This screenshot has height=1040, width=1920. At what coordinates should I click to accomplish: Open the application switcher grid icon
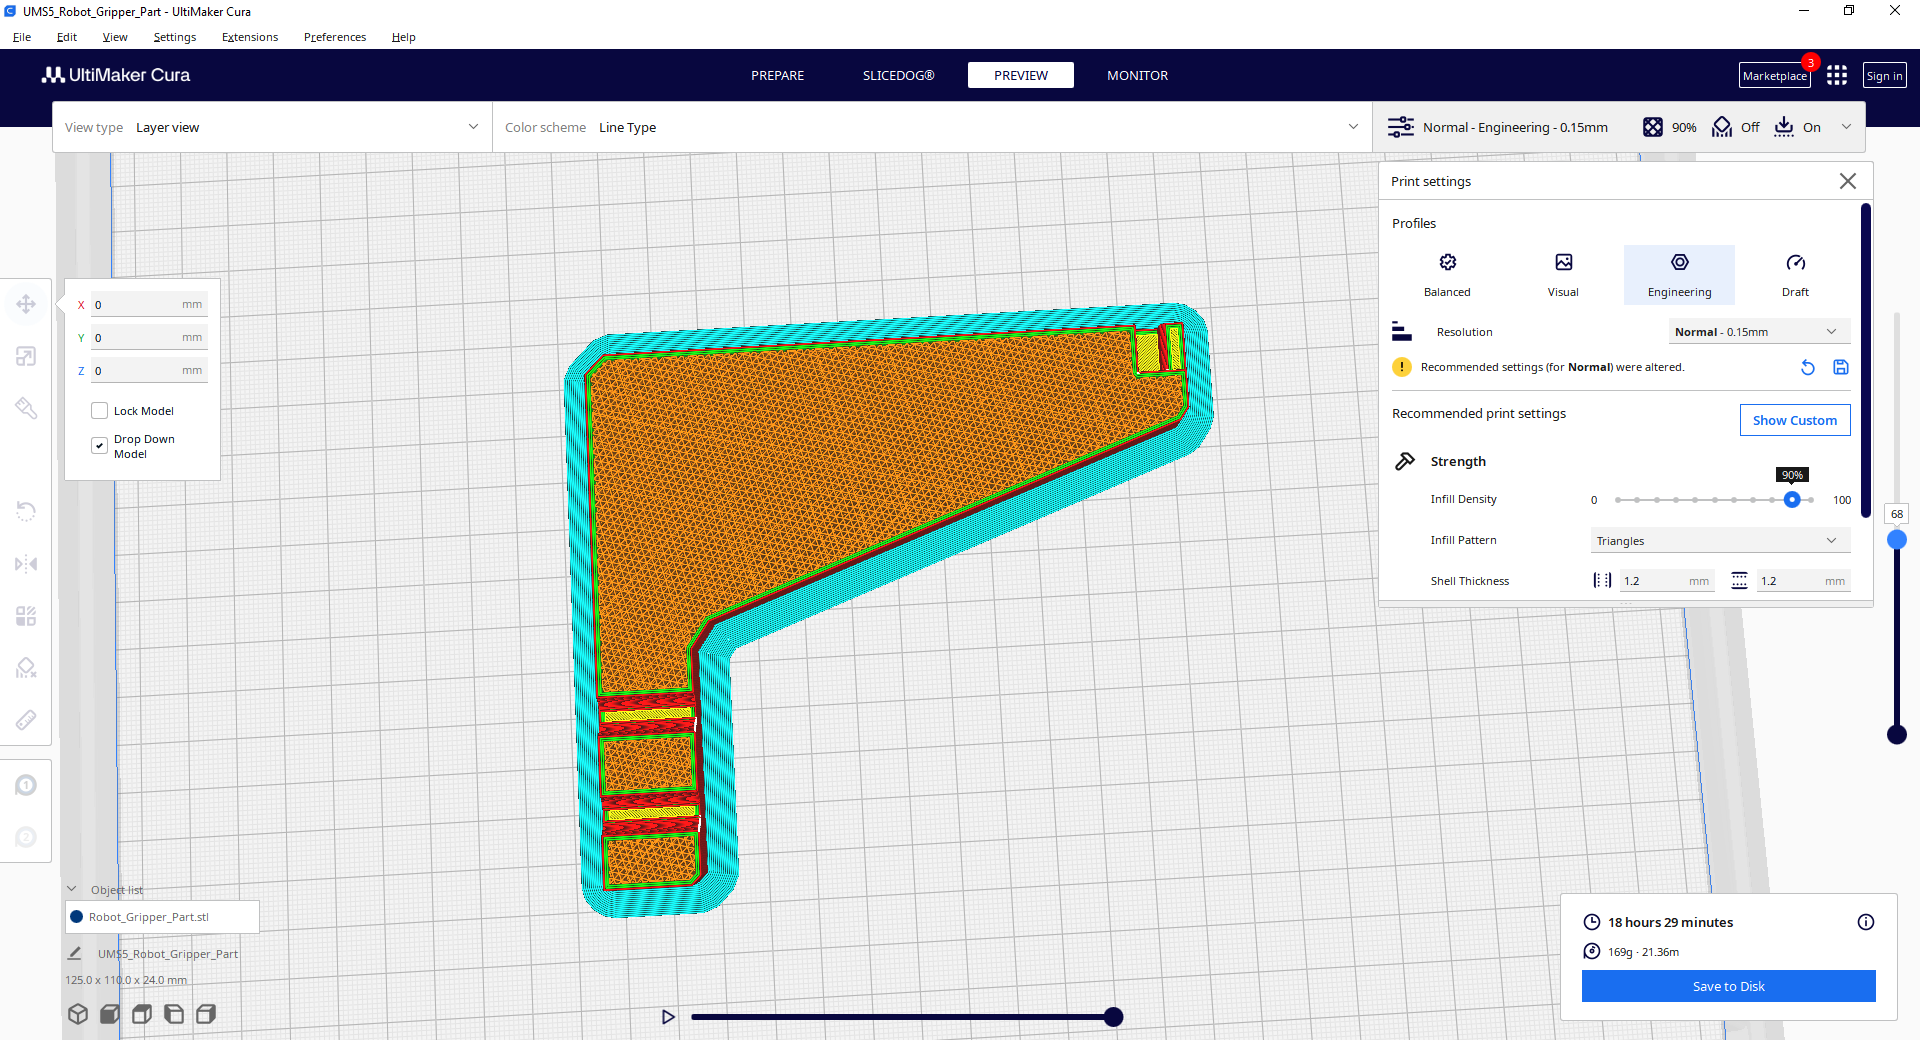[1836, 76]
